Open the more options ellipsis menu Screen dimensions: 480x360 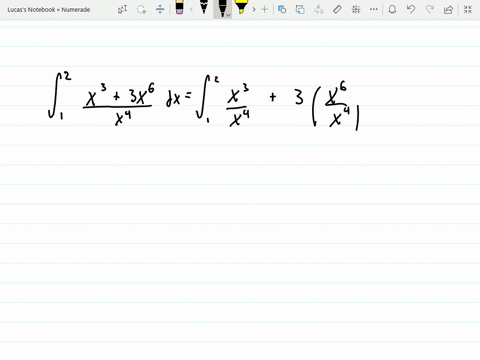tap(374, 9)
